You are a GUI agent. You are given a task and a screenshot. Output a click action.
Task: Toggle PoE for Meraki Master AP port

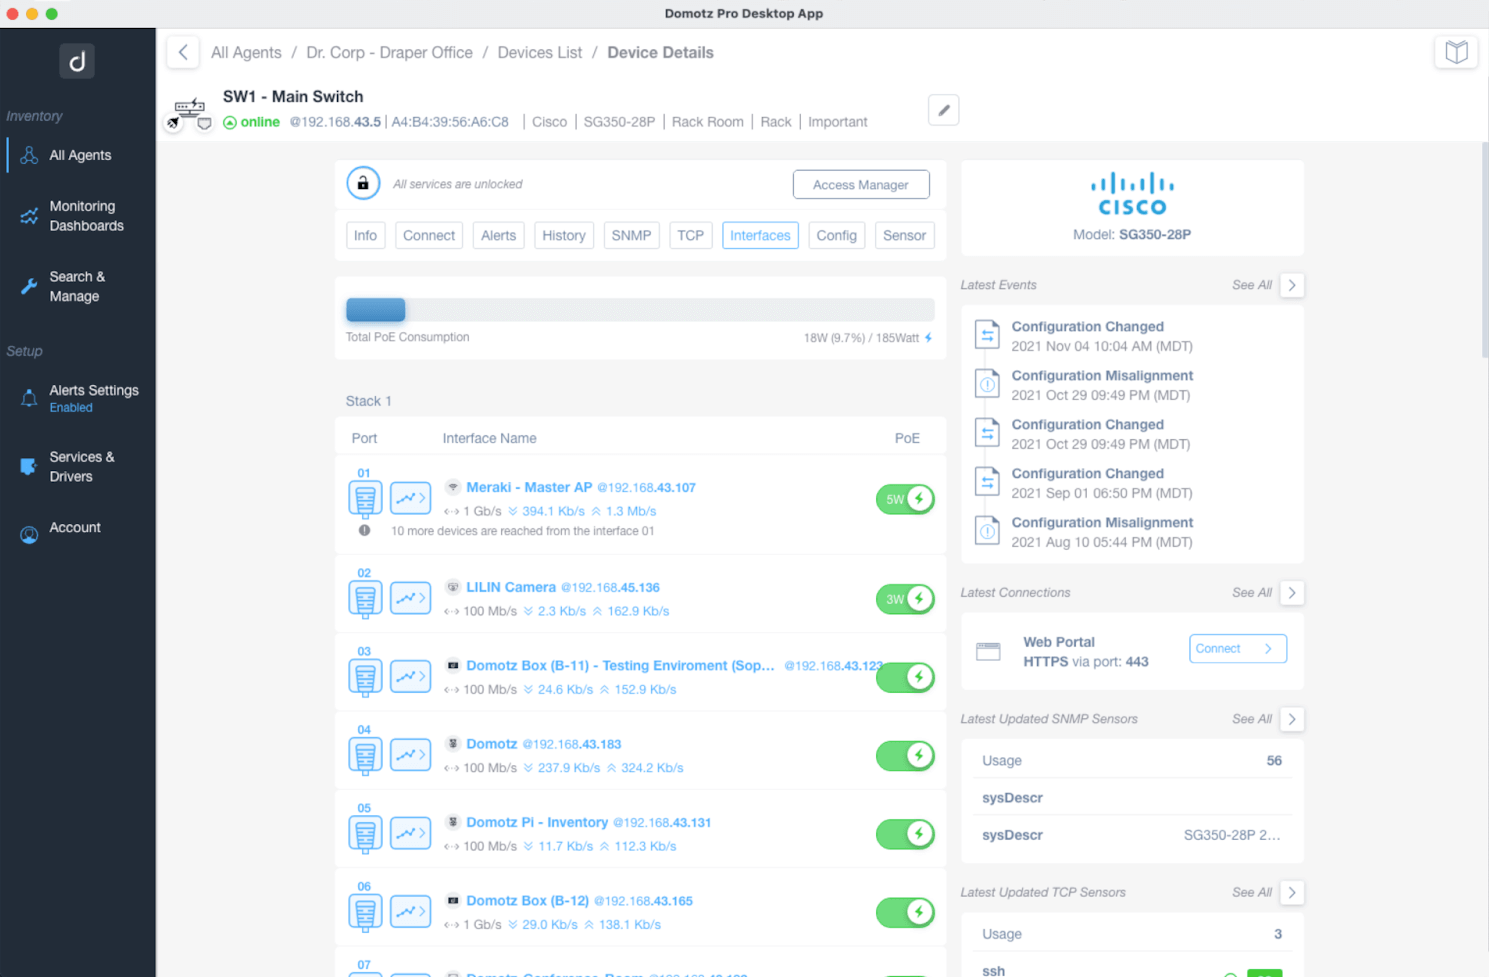click(x=905, y=499)
